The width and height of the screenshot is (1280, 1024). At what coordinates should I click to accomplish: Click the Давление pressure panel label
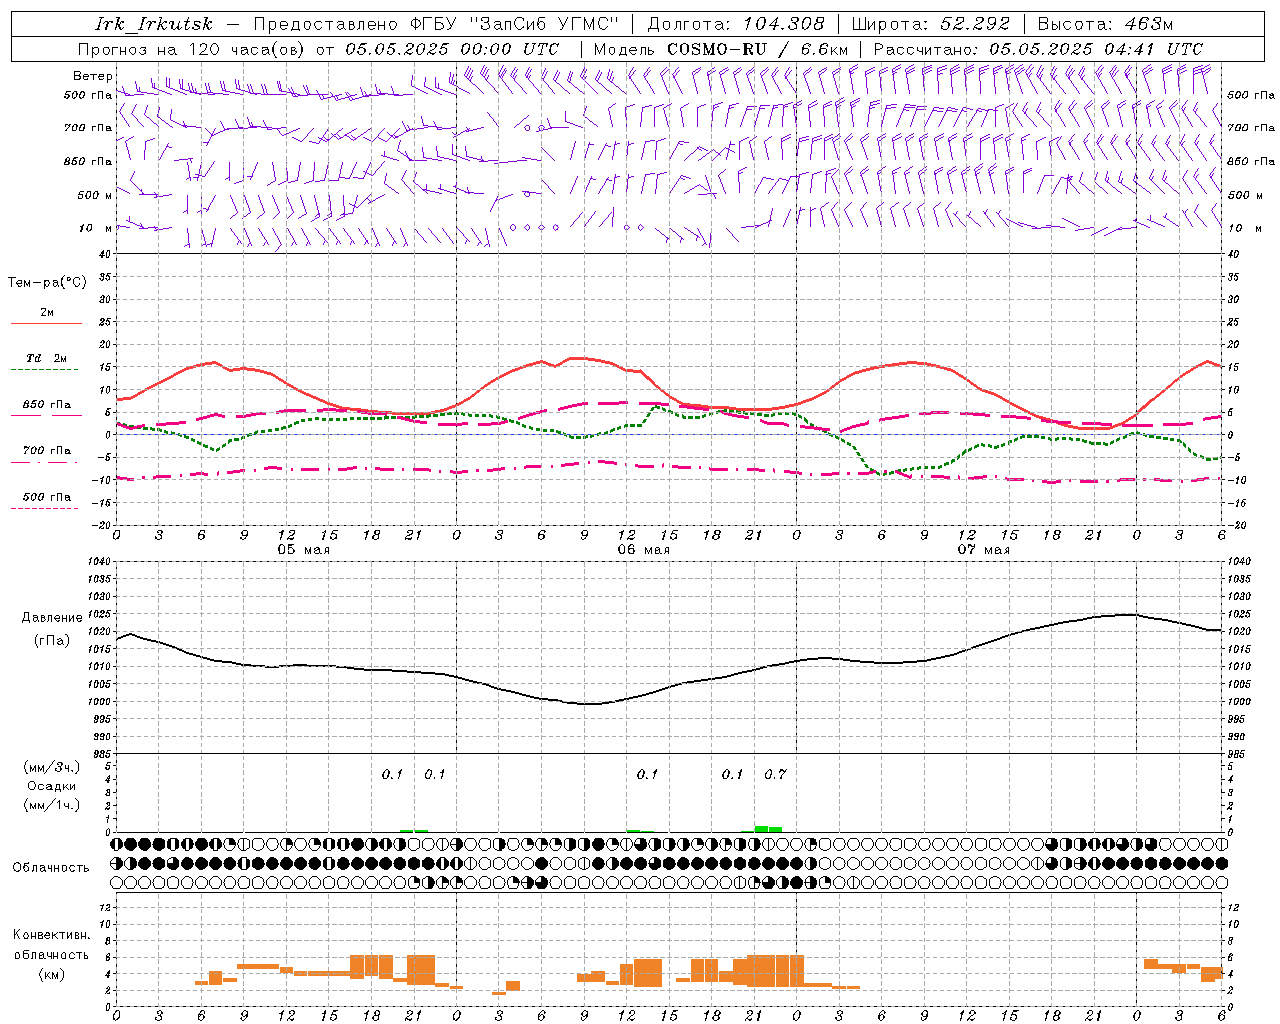tap(52, 618)
